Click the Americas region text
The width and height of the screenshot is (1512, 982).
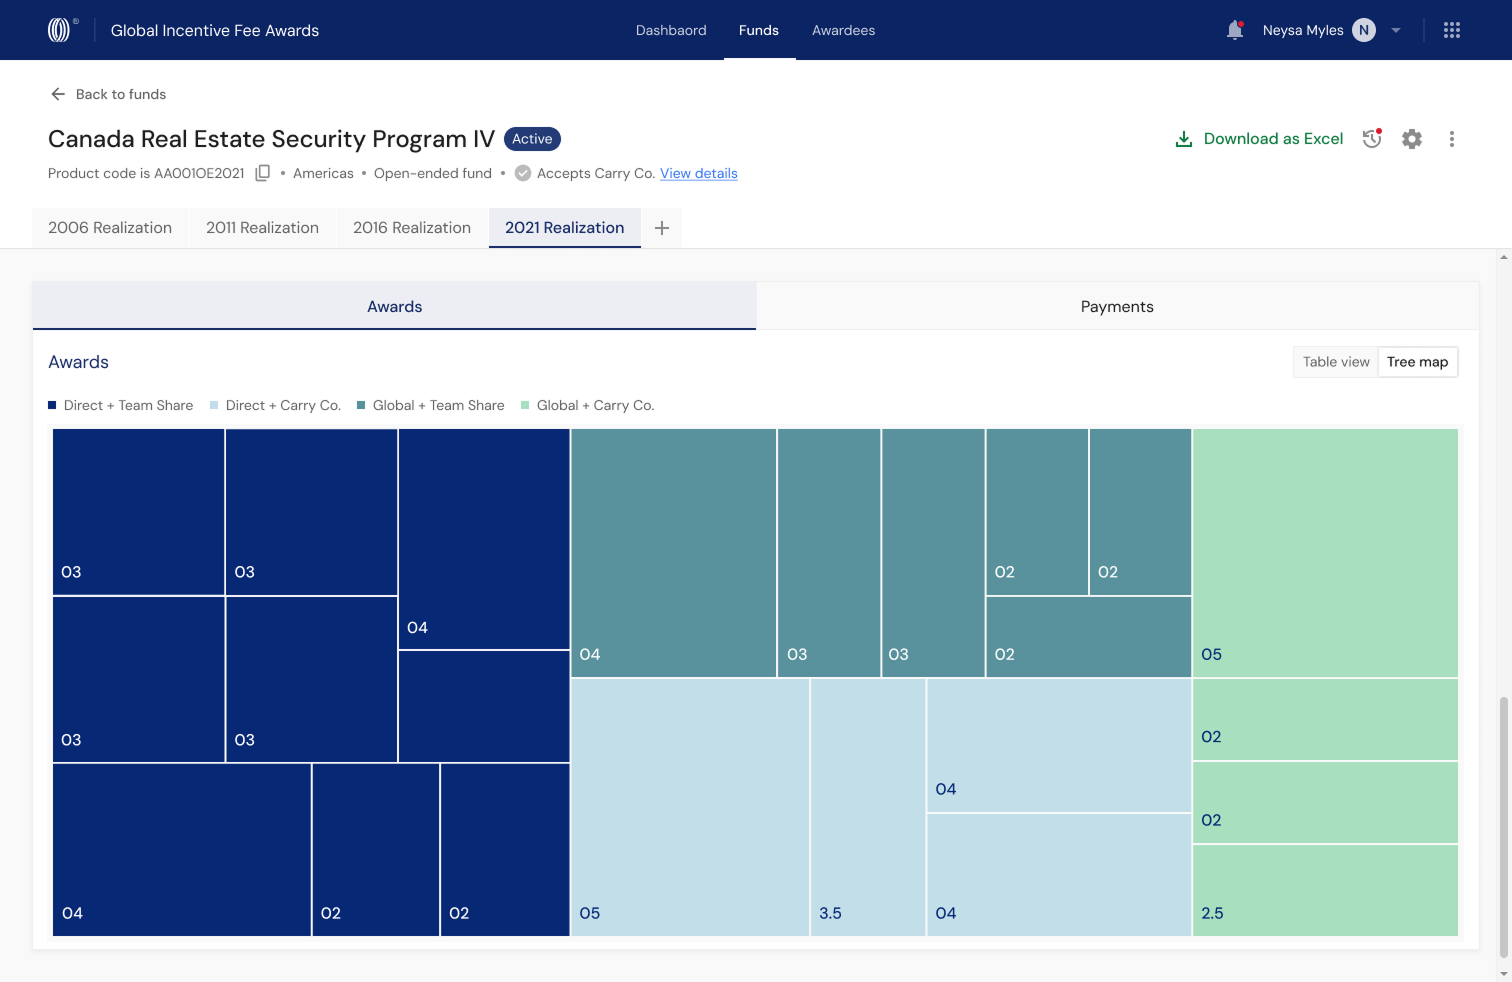point(323,173)
